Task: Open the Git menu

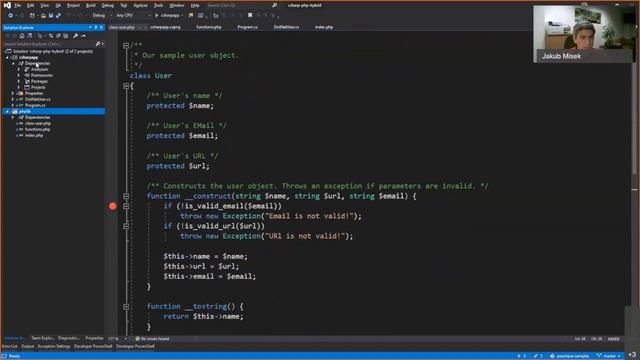Action: click(x=58, y=5)
